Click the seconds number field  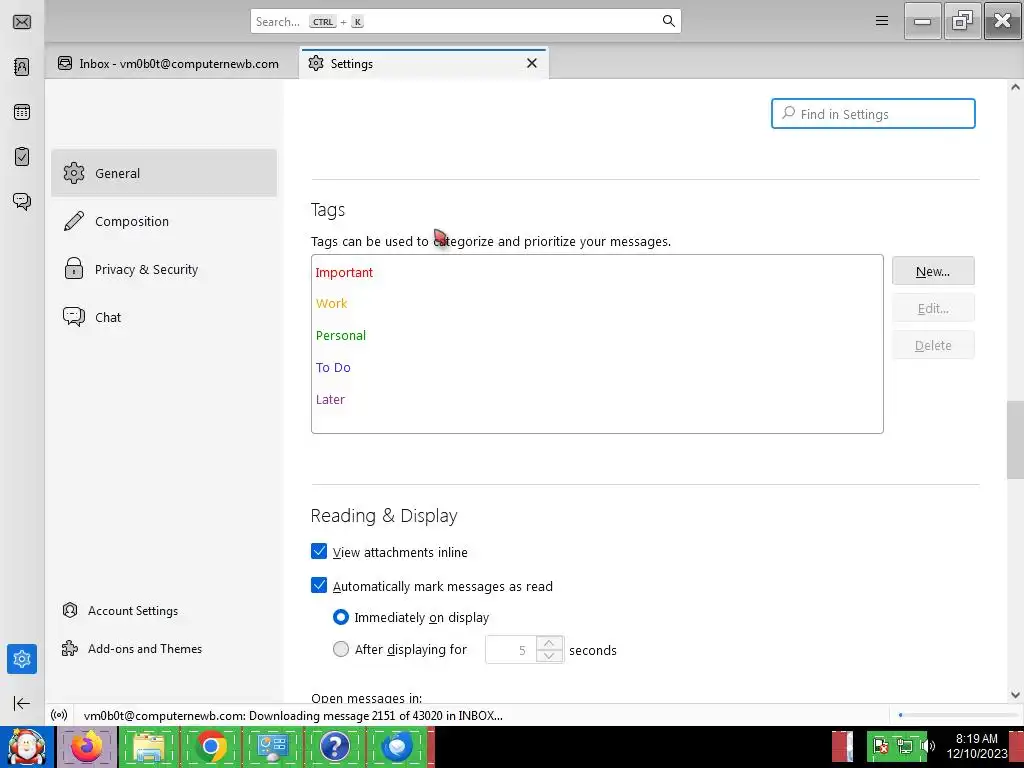511,650
